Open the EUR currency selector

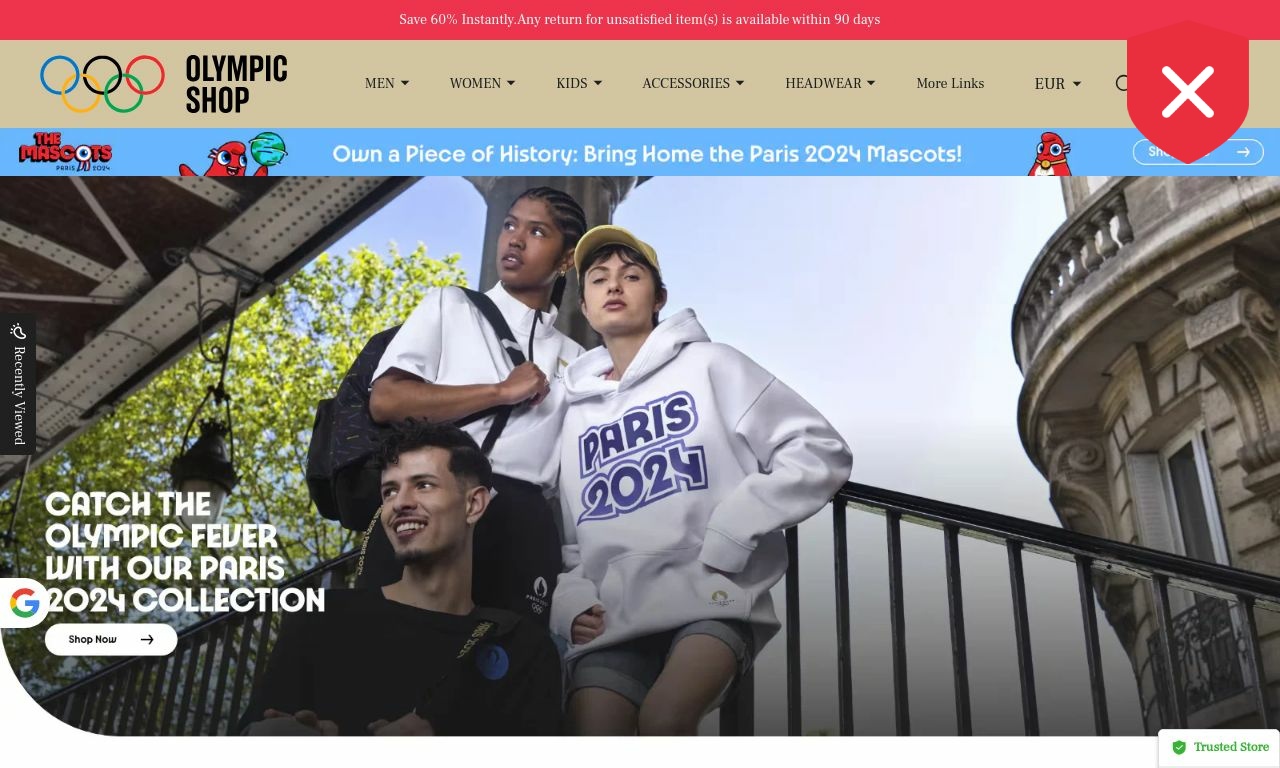[1057, 84]
